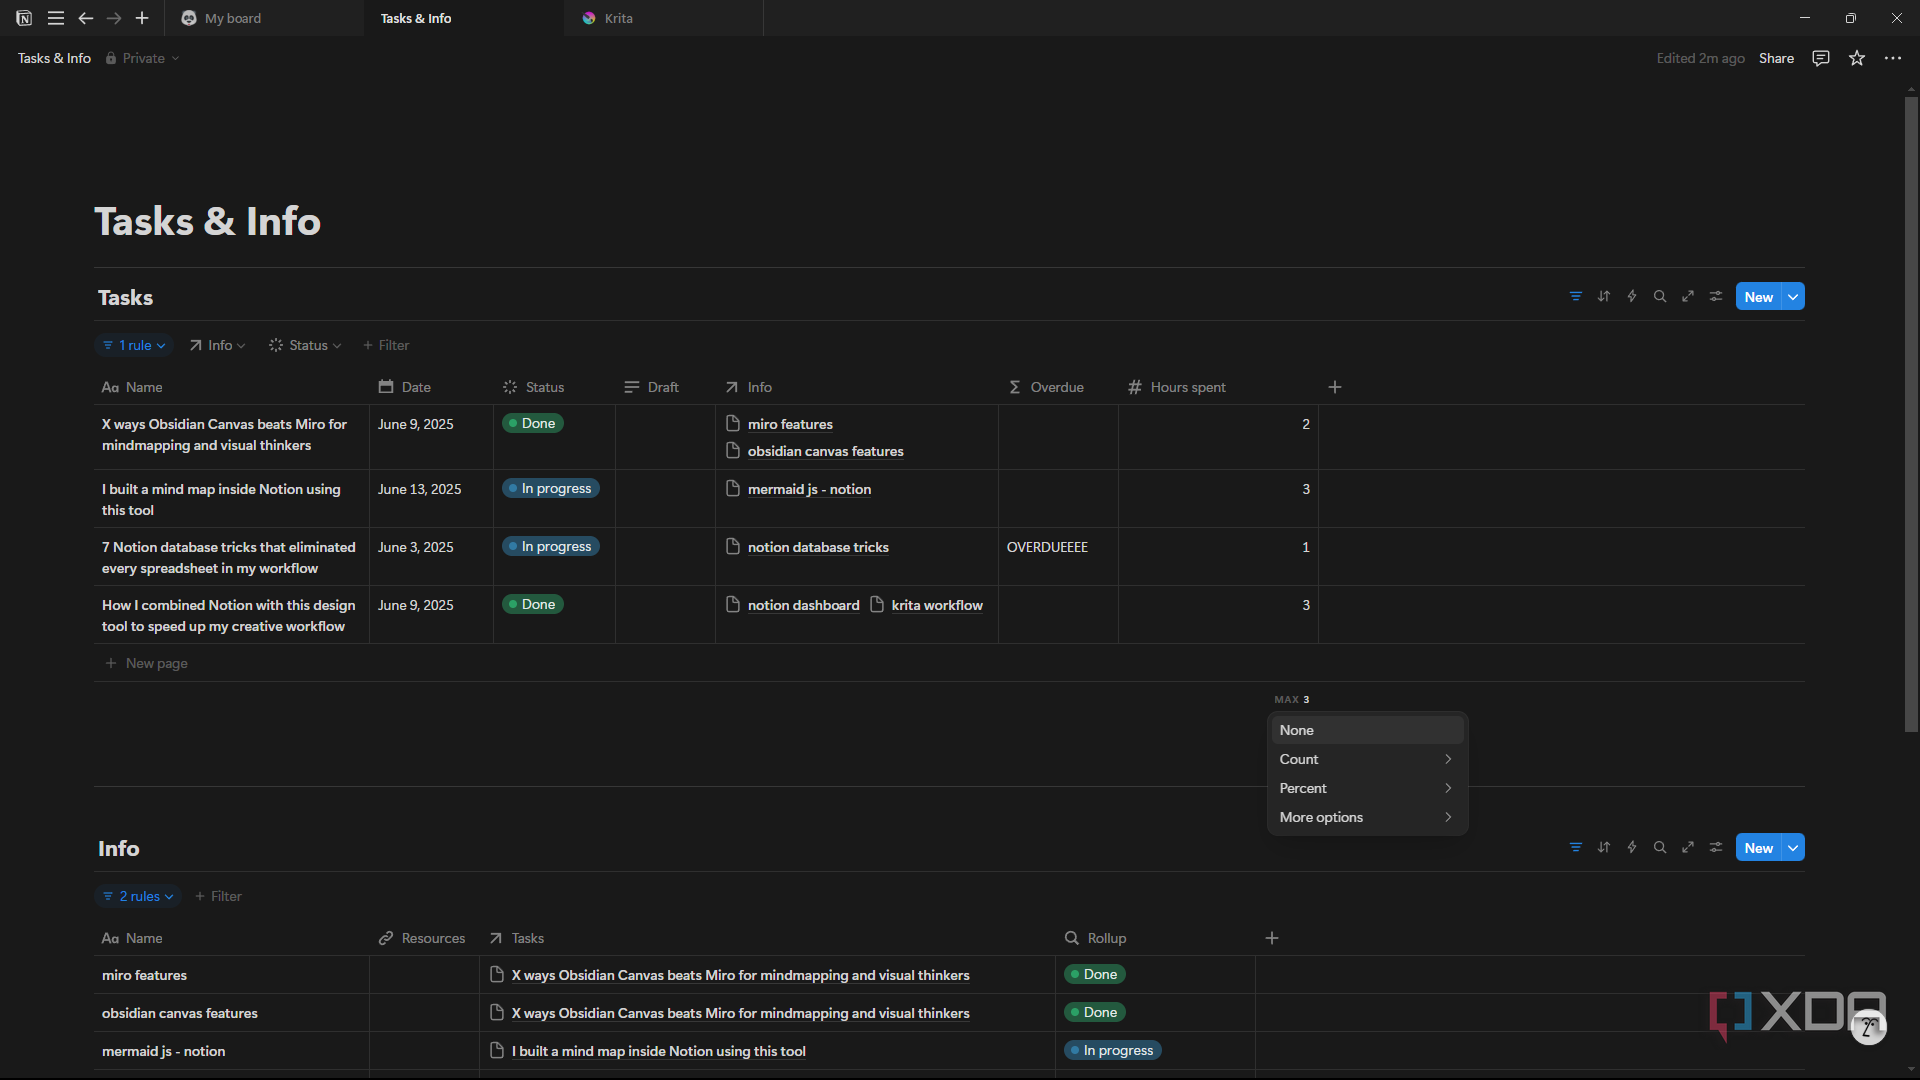Open the krita workflow linked page
1920x1080 pixels.
[x=937, y=605]
